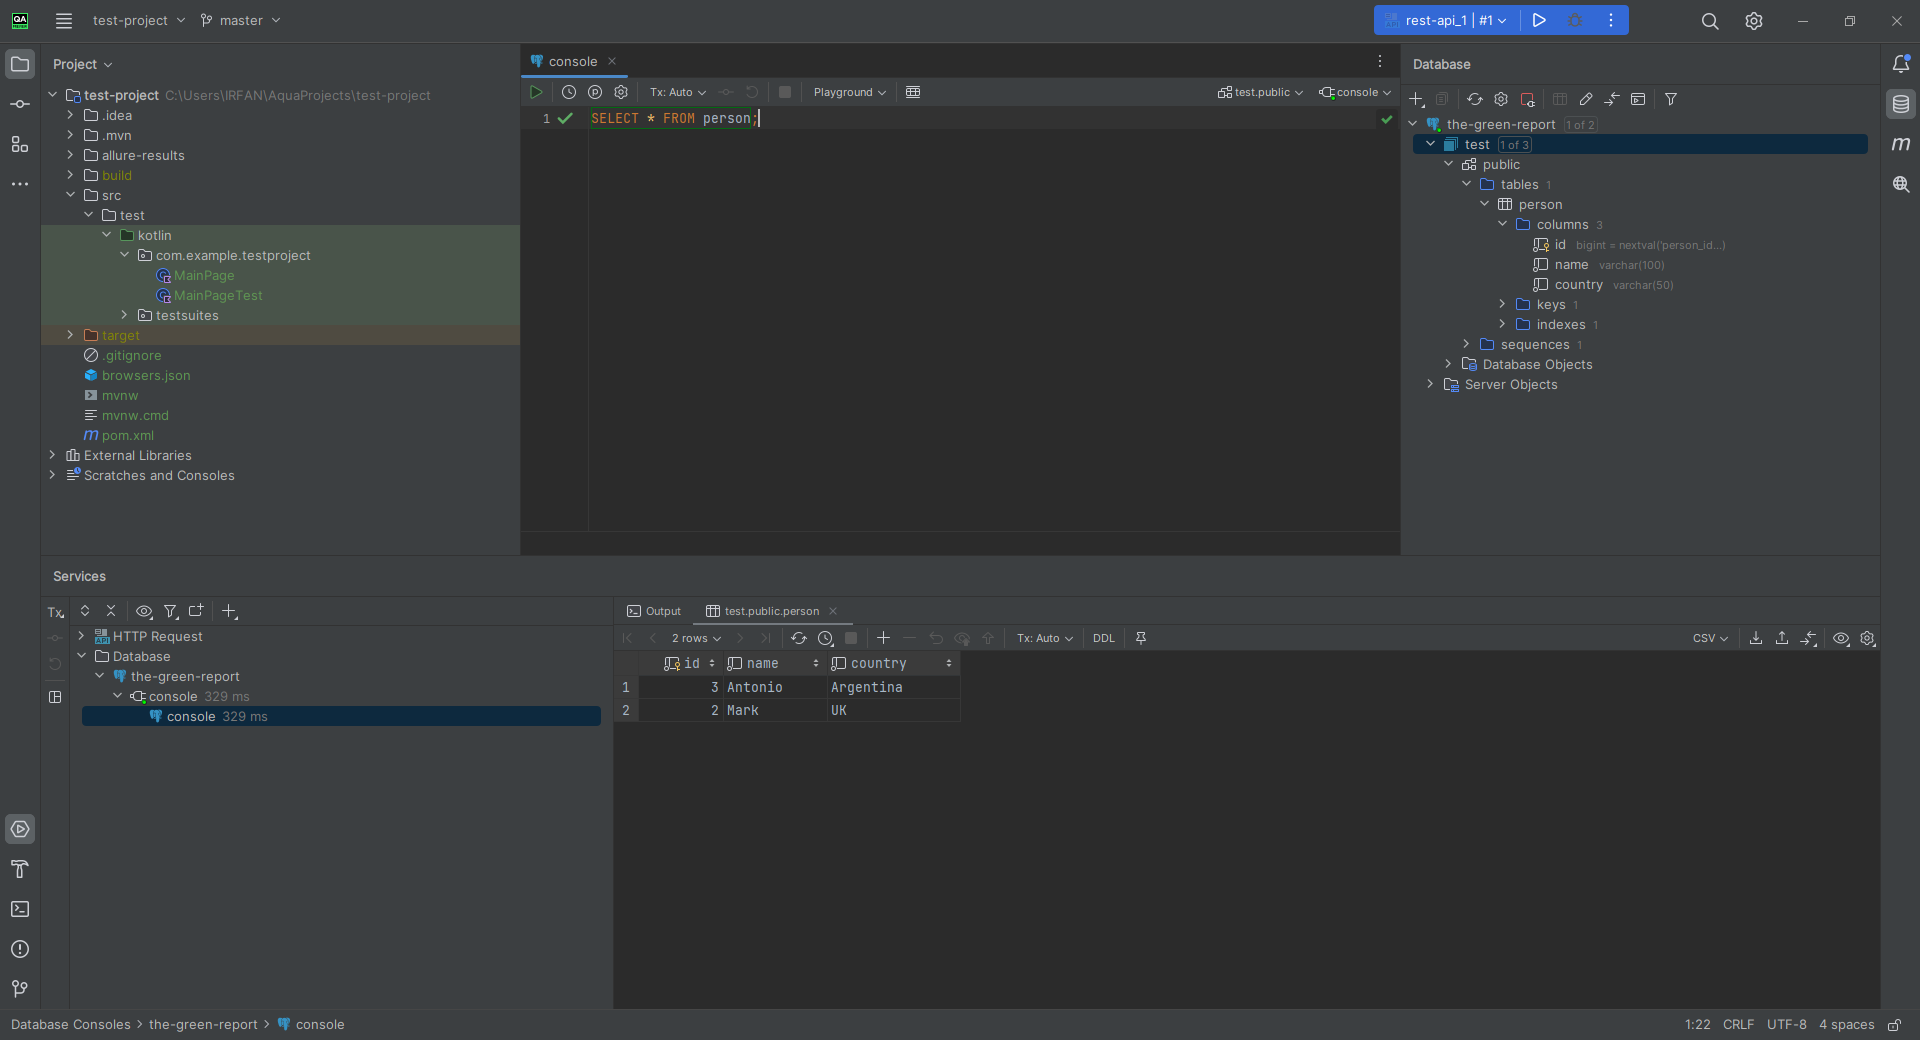Viewport: 1920px width, 1040px height.
Task: Open console session dropdown in editor toolbar
Action: (x=1355, y=92)
